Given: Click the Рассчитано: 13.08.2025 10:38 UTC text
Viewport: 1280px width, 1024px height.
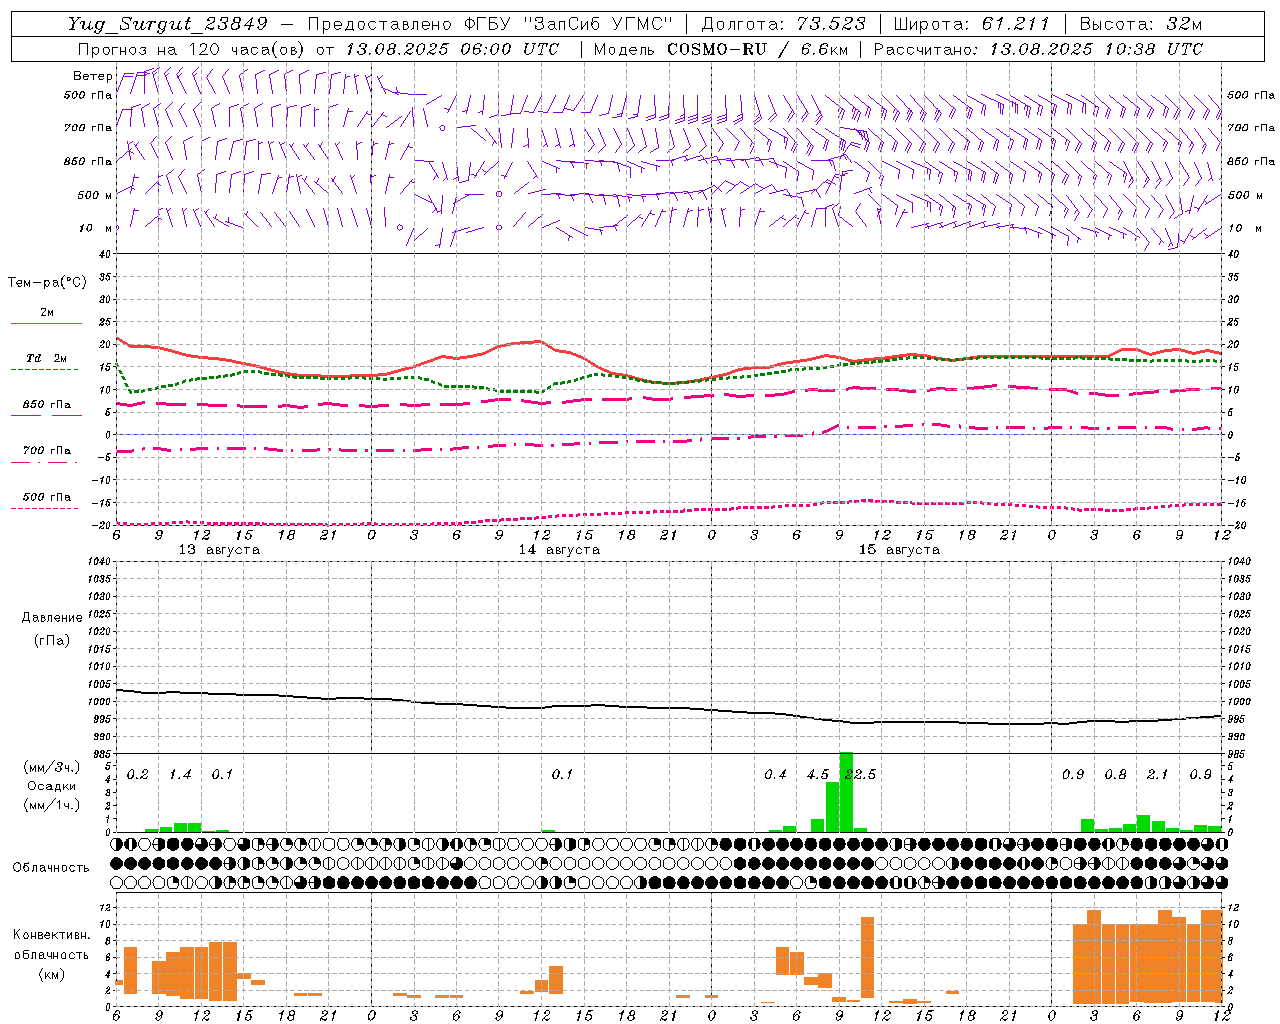Looking at the screenshot, I should pos(1038,49).
